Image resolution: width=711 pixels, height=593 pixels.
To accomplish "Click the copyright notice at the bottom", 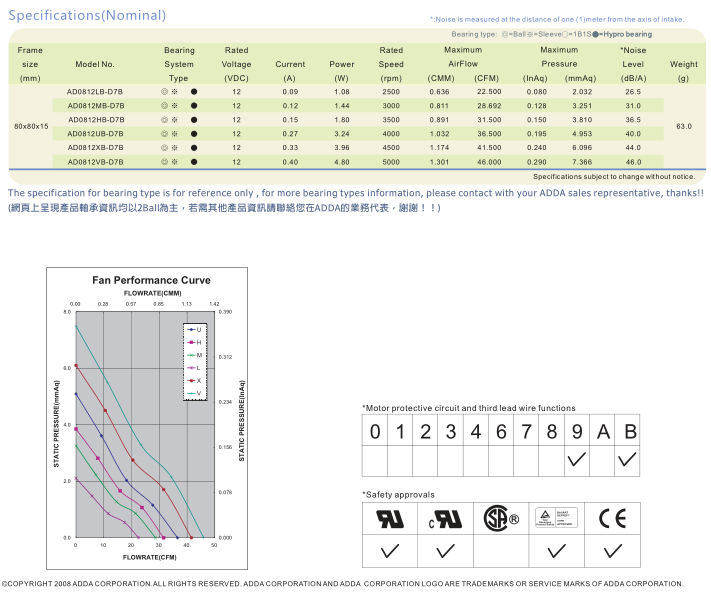I will tap(342, 583).
